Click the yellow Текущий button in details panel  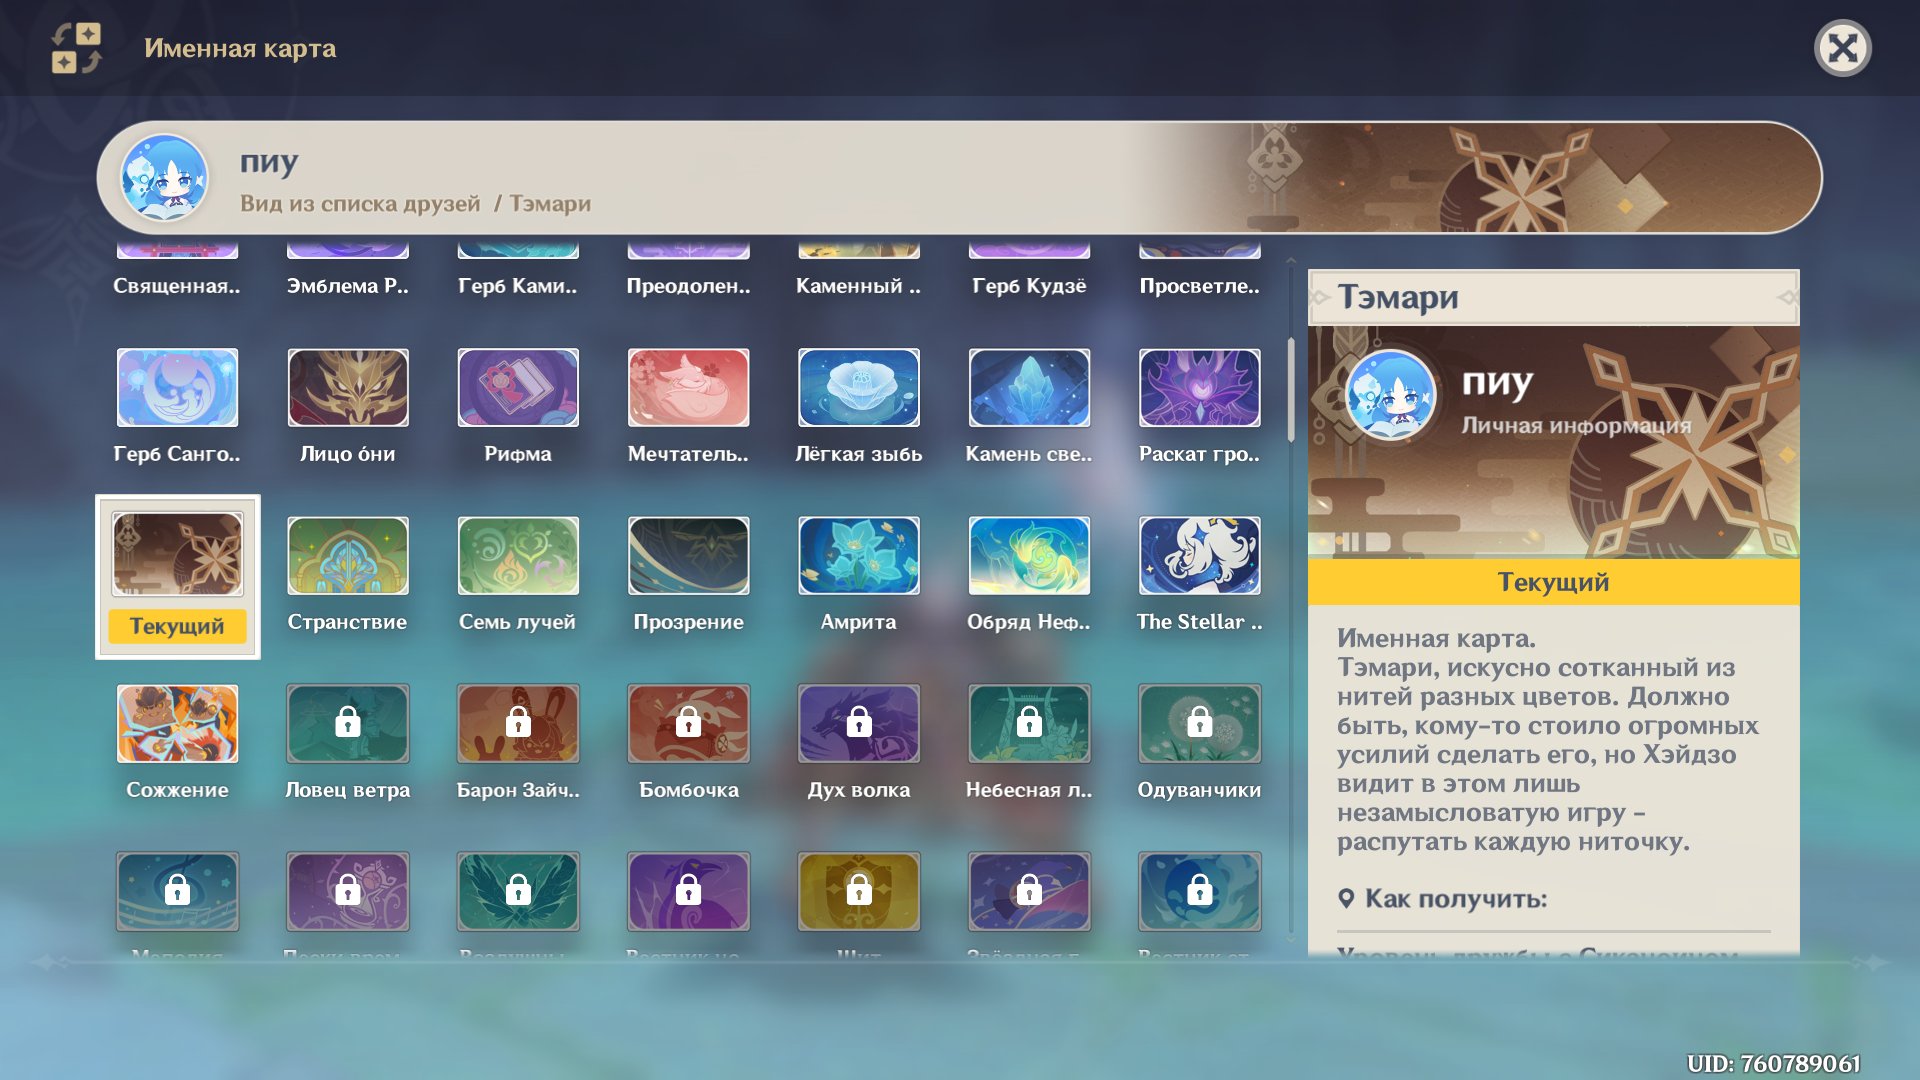coord(1553,582)
